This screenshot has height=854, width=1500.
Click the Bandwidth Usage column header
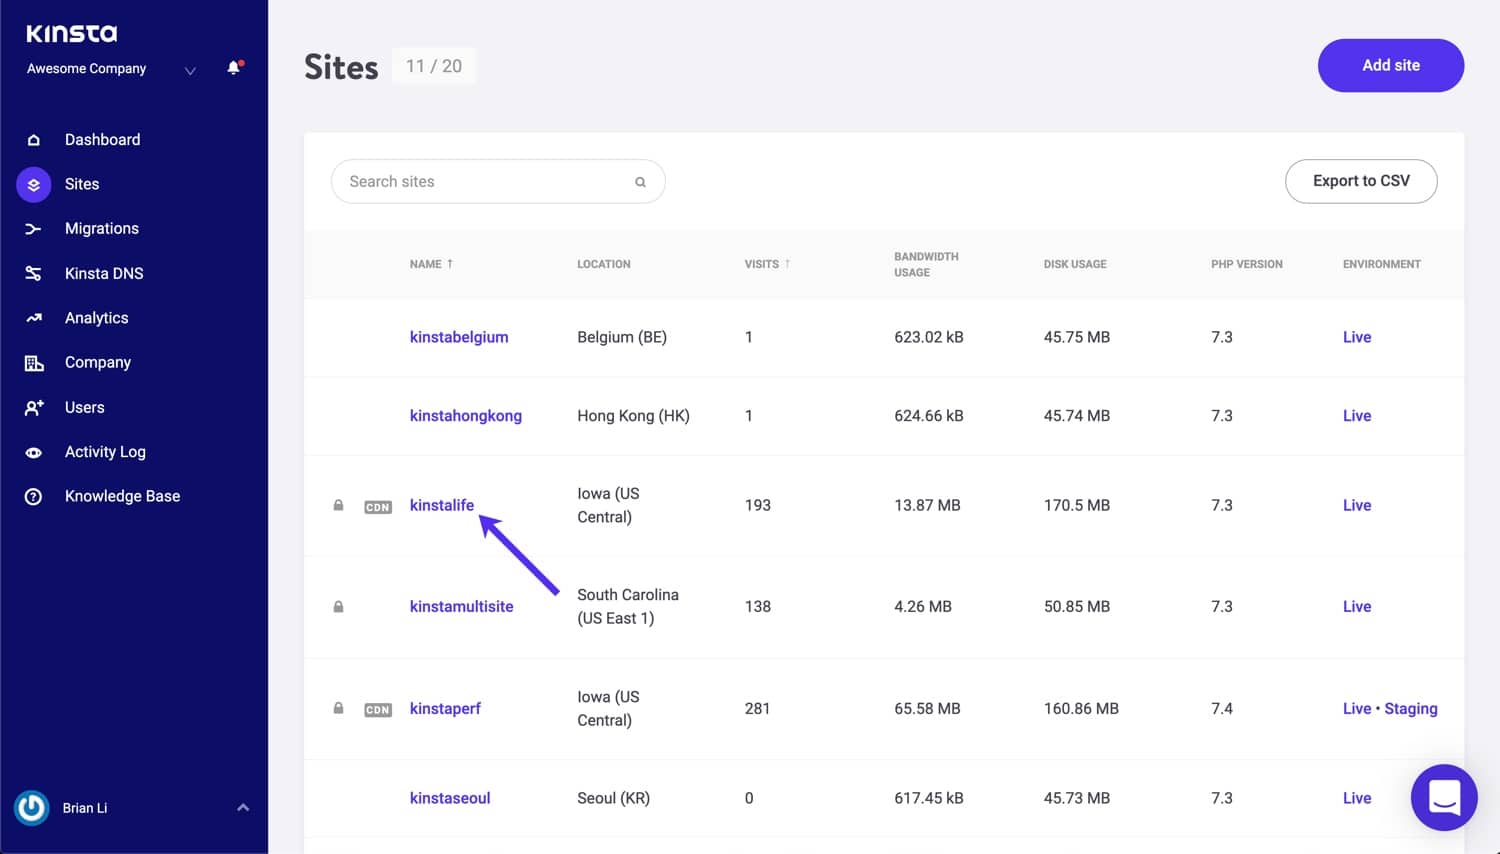click(x=926, y=264)
